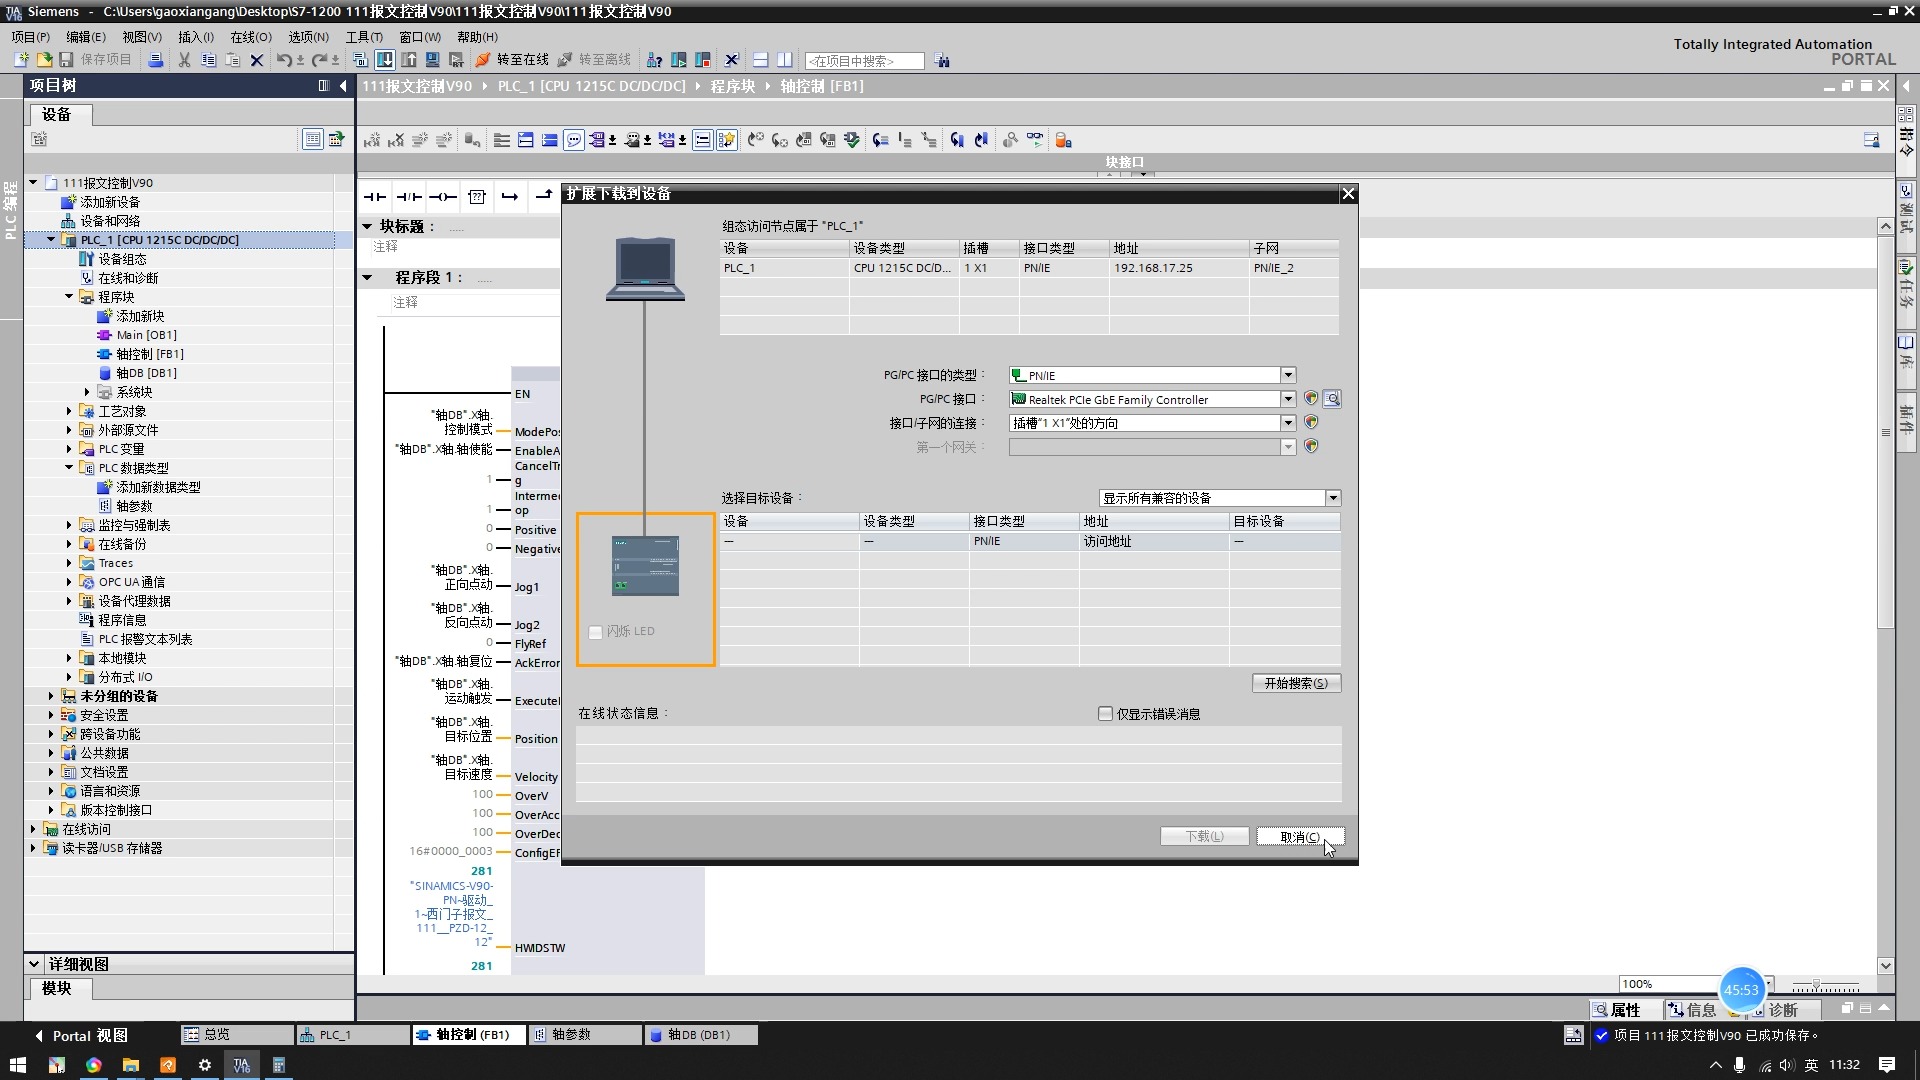Click the Download to device toolbar icon
Image resolution: width=1920 pixels, height=1080 pixels.
click(x=385, y=60)
